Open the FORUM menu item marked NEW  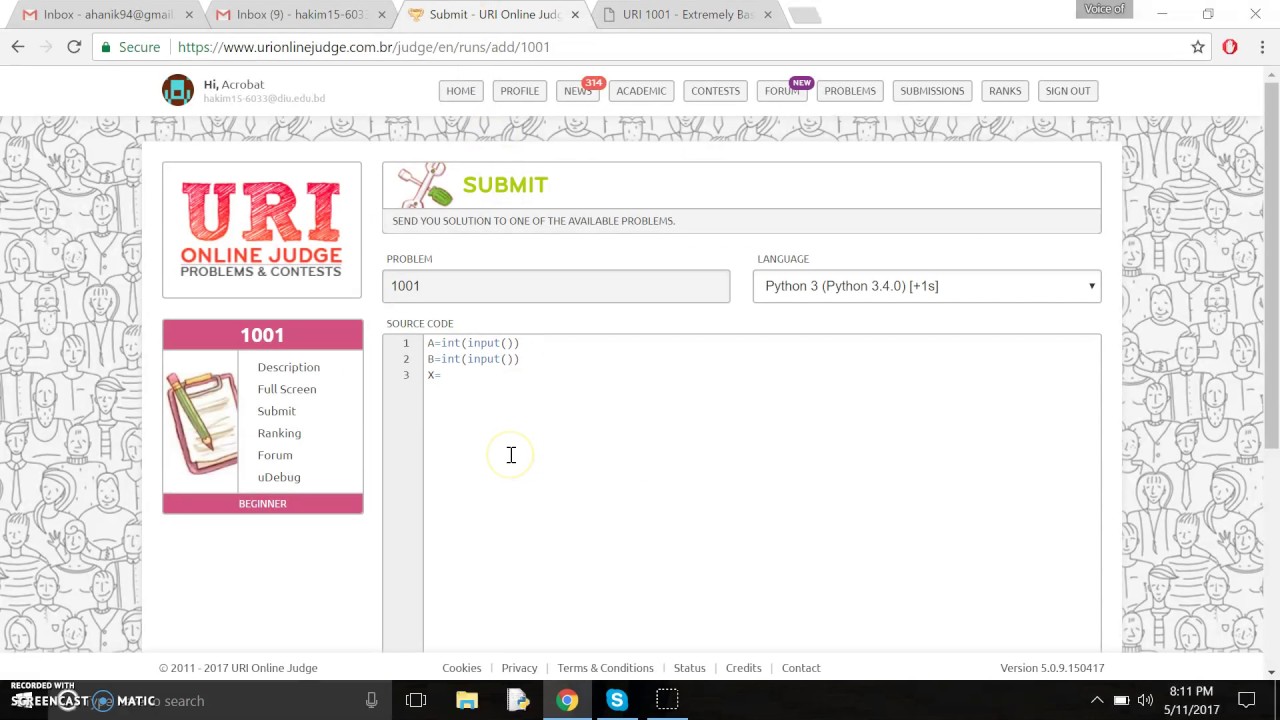782,91
